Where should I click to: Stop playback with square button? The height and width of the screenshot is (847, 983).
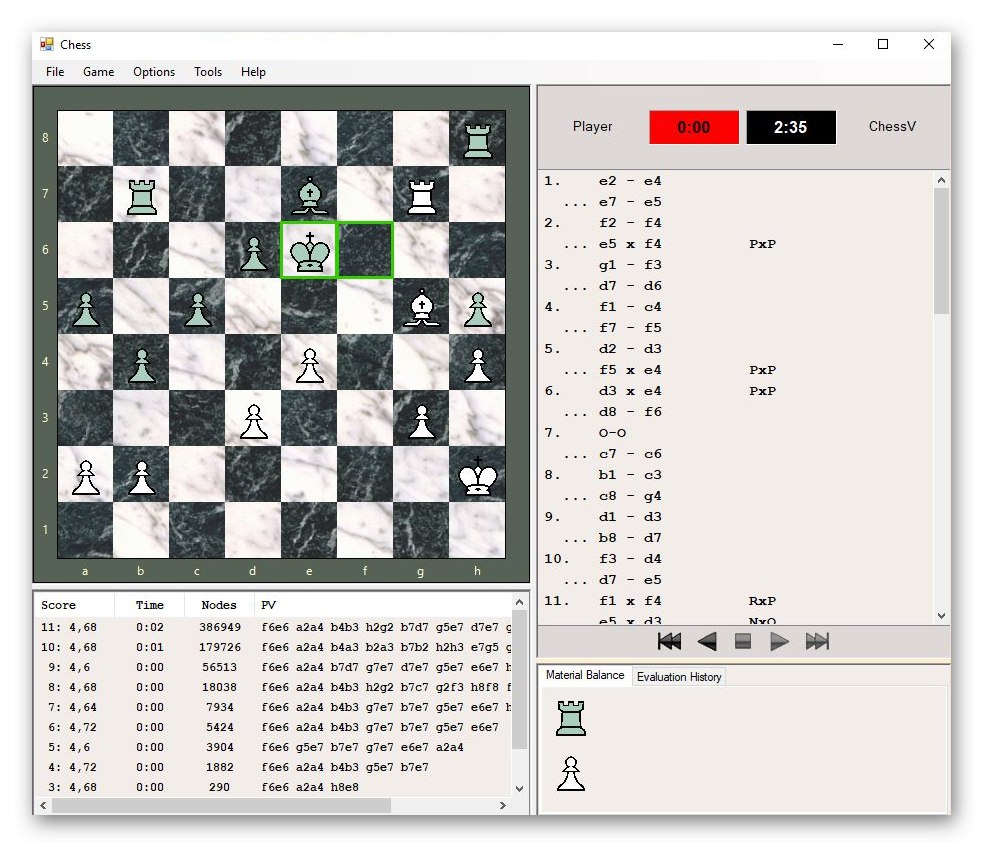(x=743, y=641)
